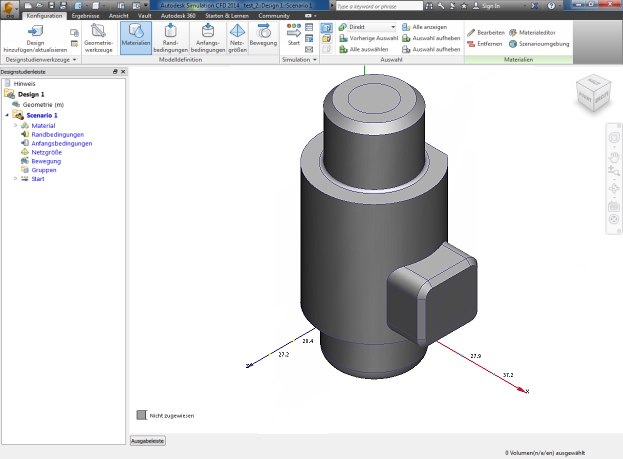Click Design hinzufügen/aktualisieren tool

pos(35,38)
